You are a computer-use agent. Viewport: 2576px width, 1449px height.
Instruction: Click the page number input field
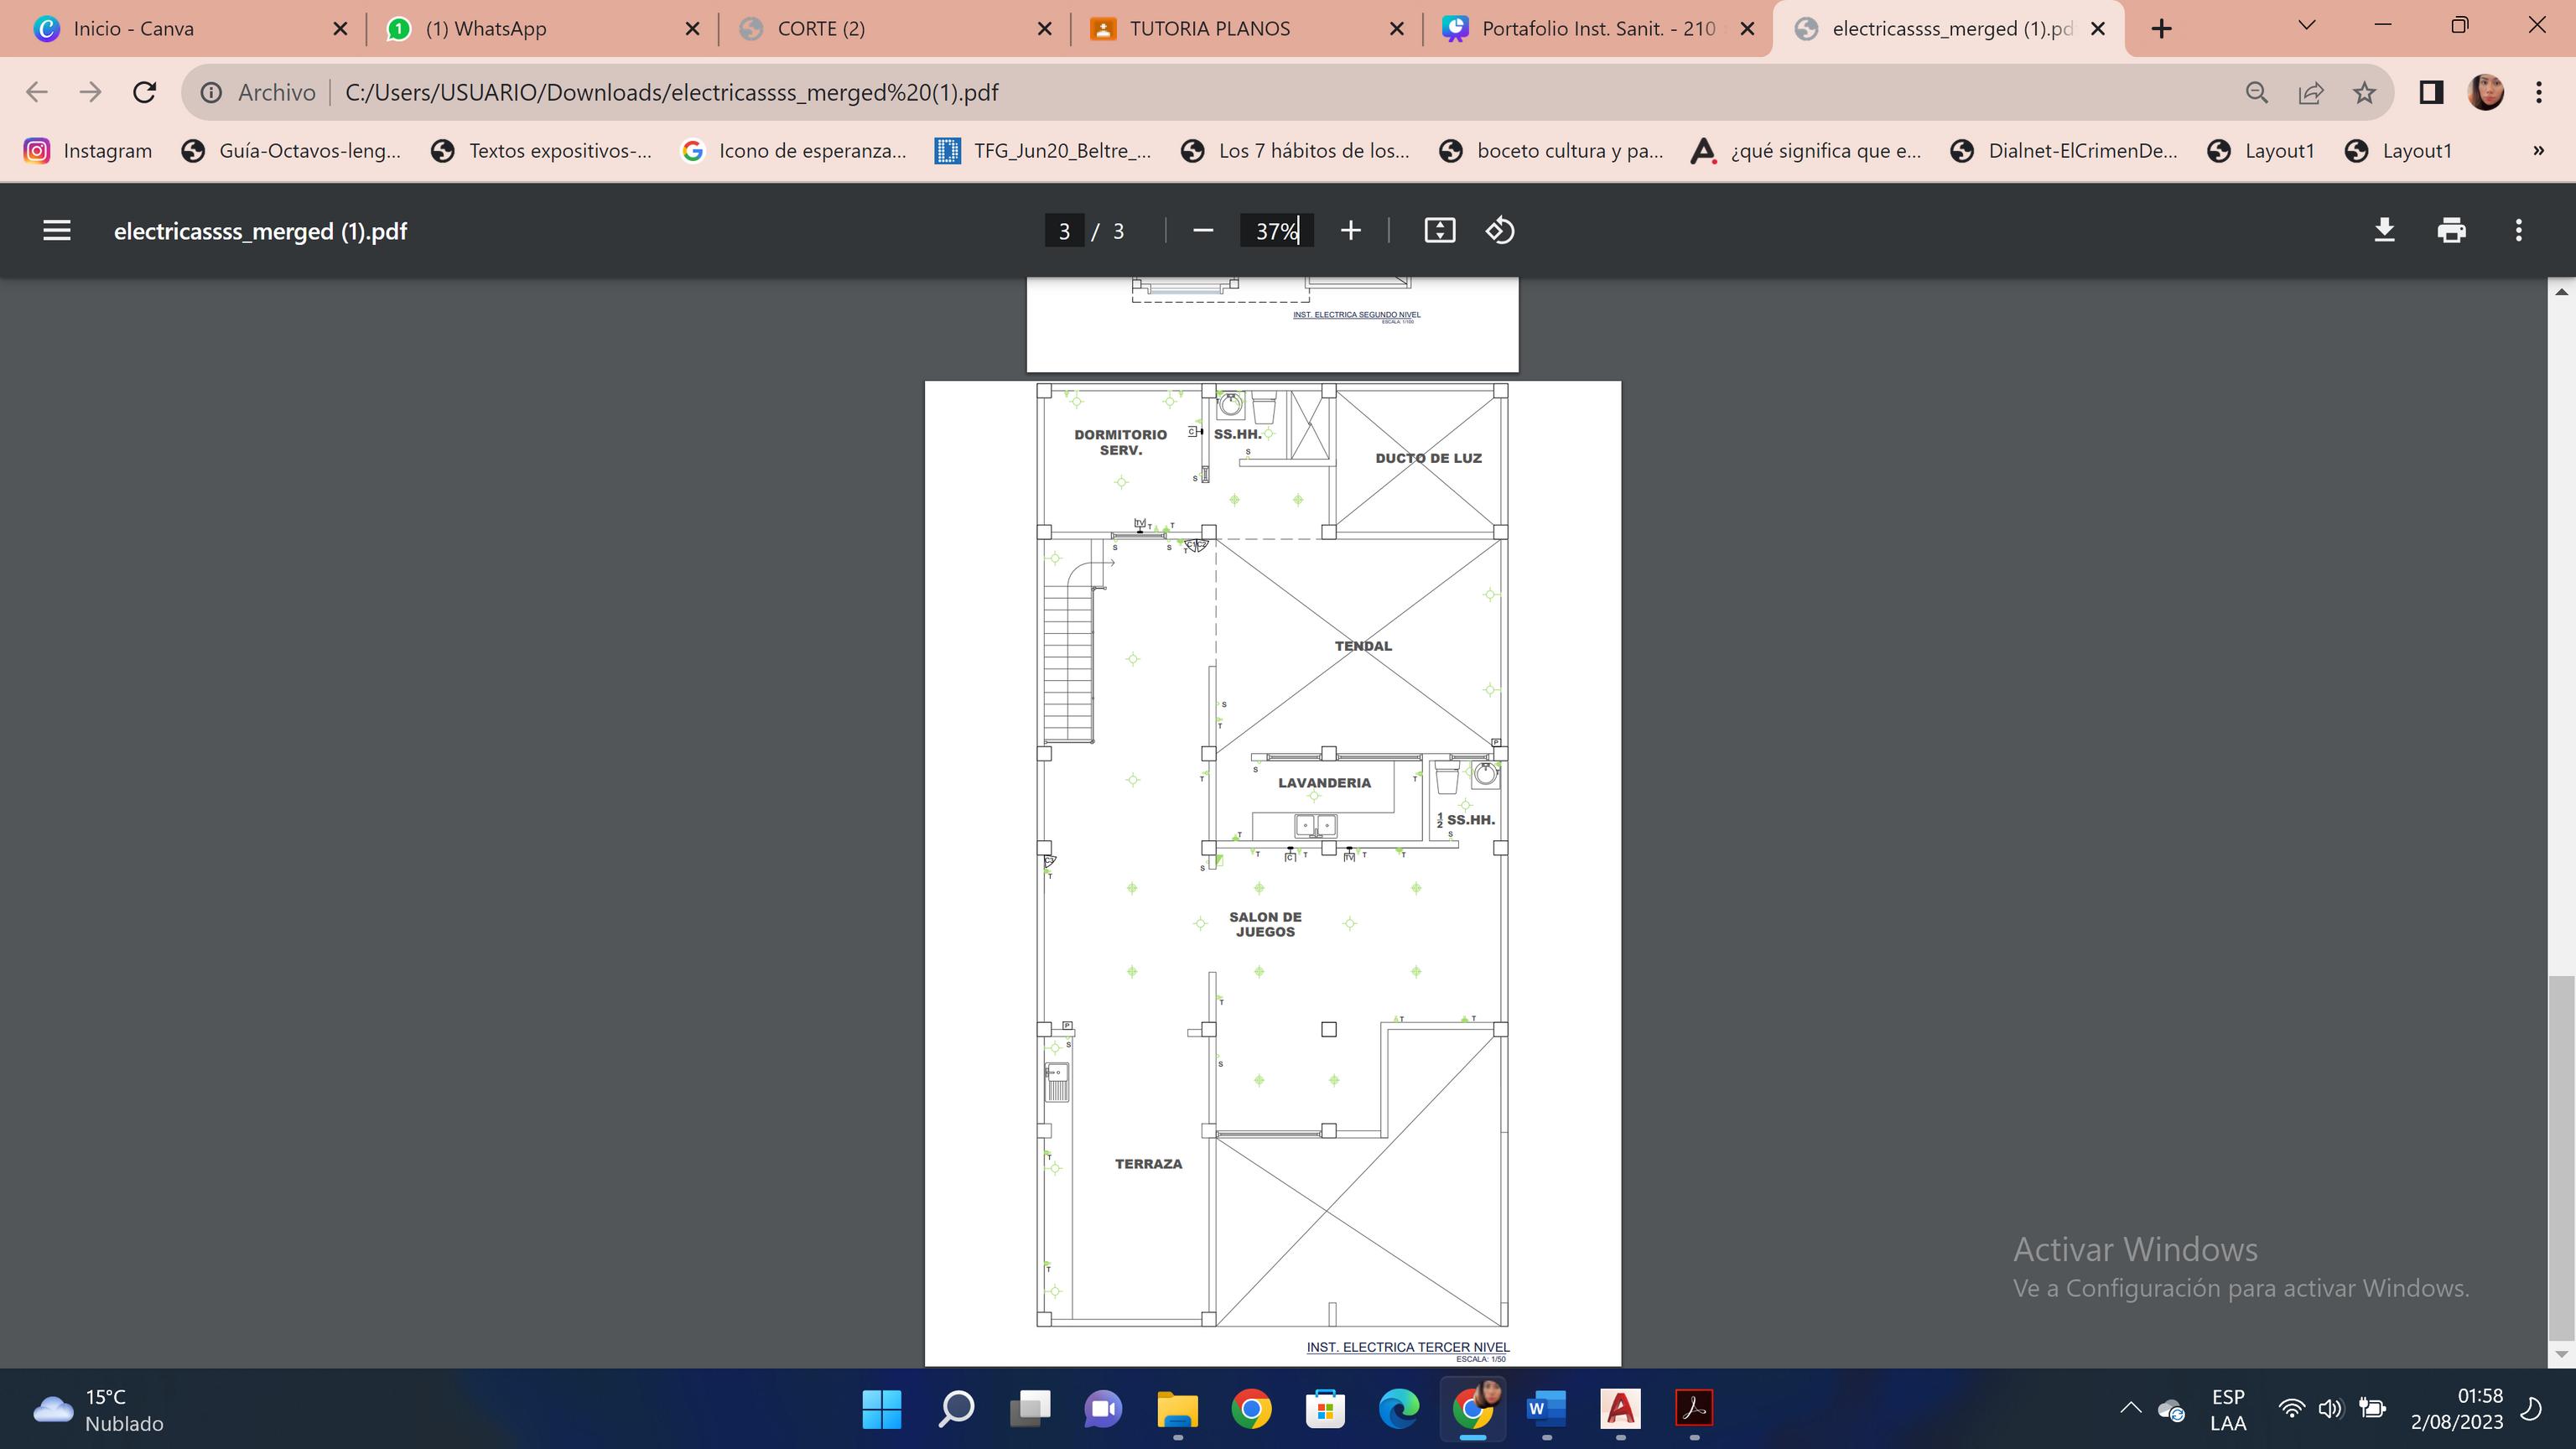1064,231
